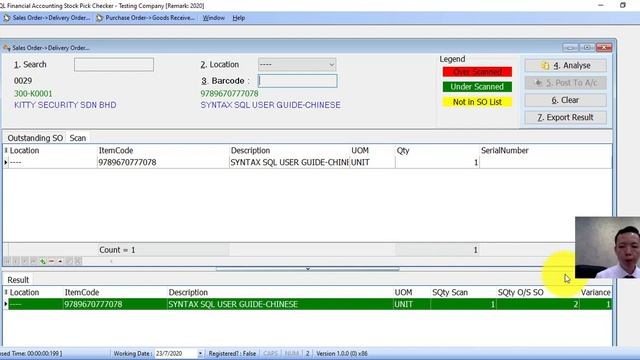This screenshot has height=360, width=640.
Task: Click the 4. Analyse button
Action: pos(566,65)
